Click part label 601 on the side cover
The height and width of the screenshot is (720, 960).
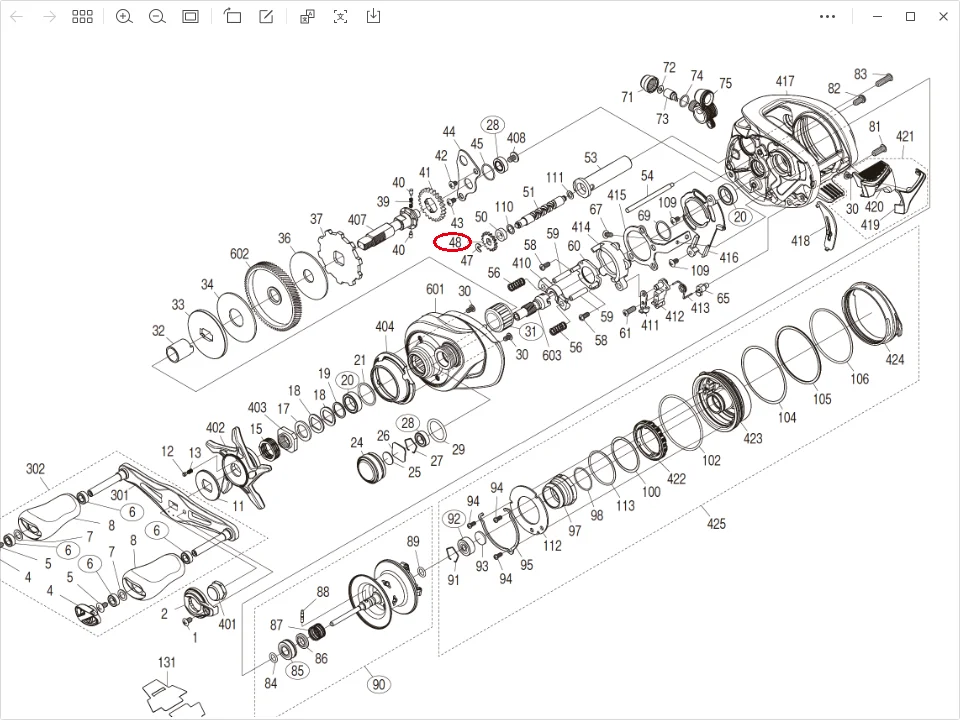pos(435,289)
